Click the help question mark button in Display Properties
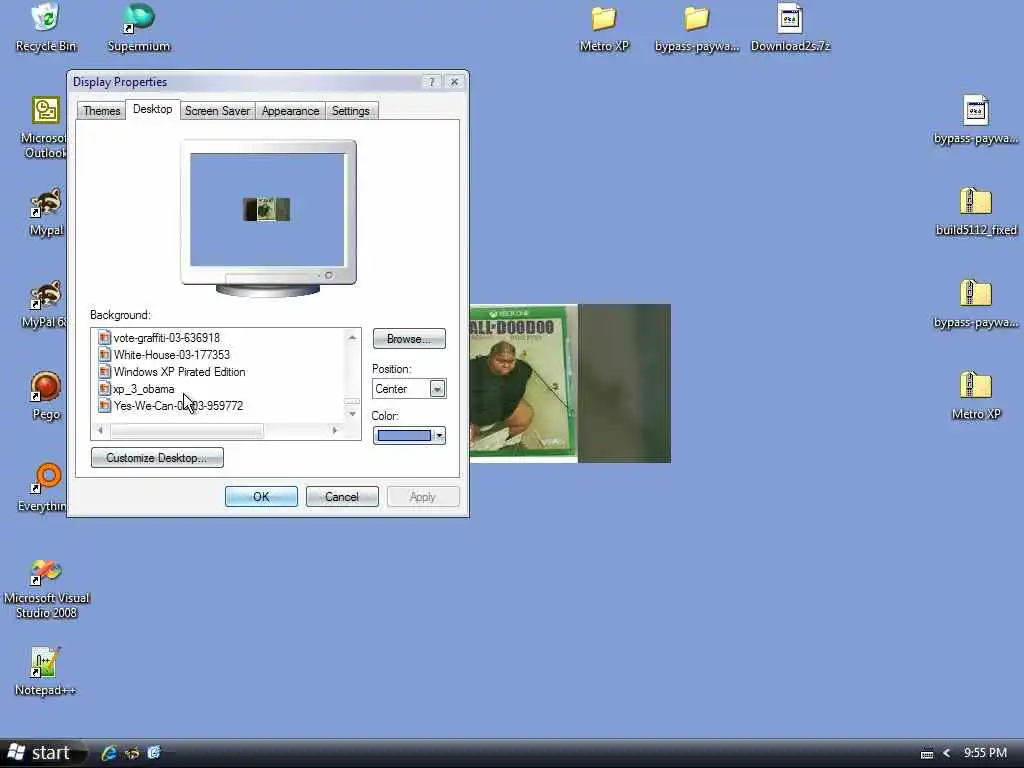 coord(431,82)
